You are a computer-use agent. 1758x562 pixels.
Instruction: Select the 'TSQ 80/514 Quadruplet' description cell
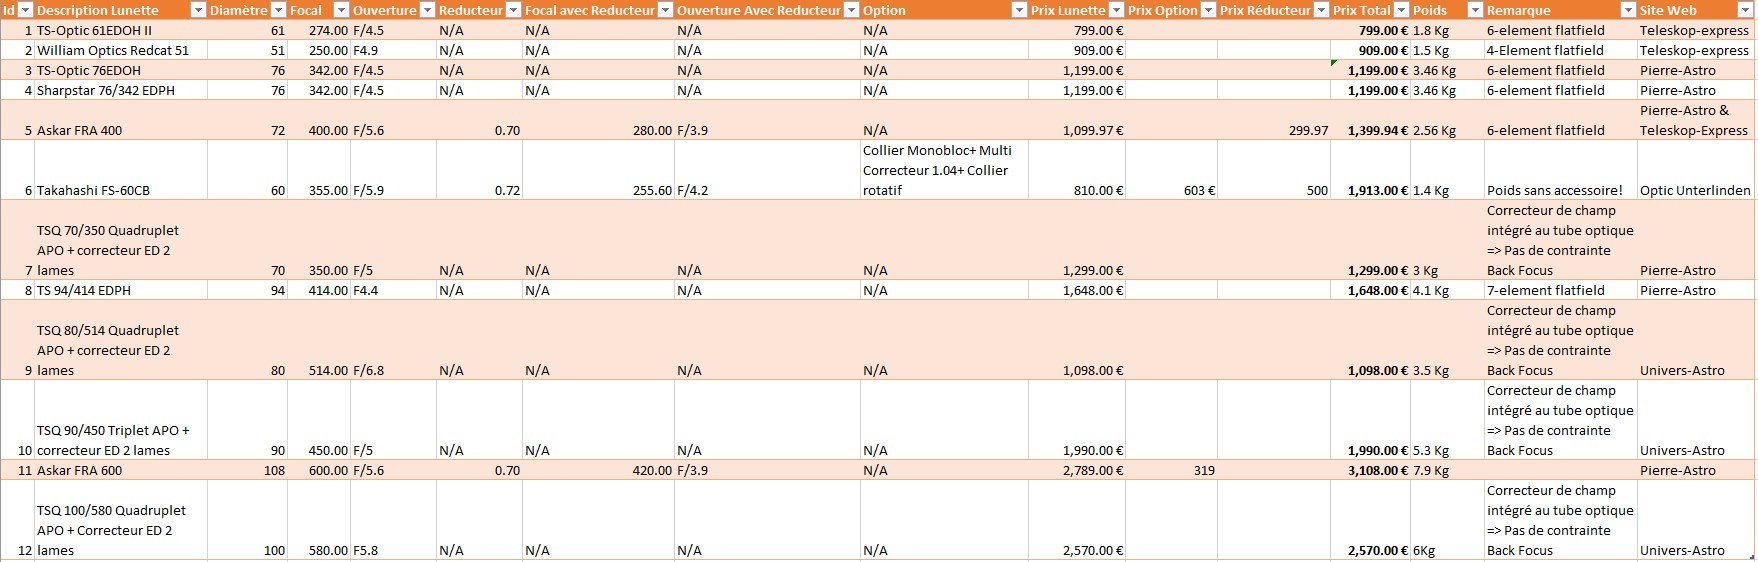[x=121, y=340]
